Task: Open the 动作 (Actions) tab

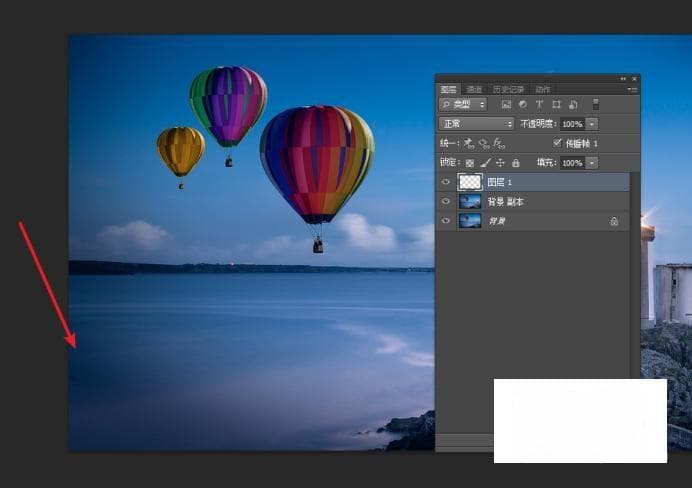Action: (x=543, y=90)
